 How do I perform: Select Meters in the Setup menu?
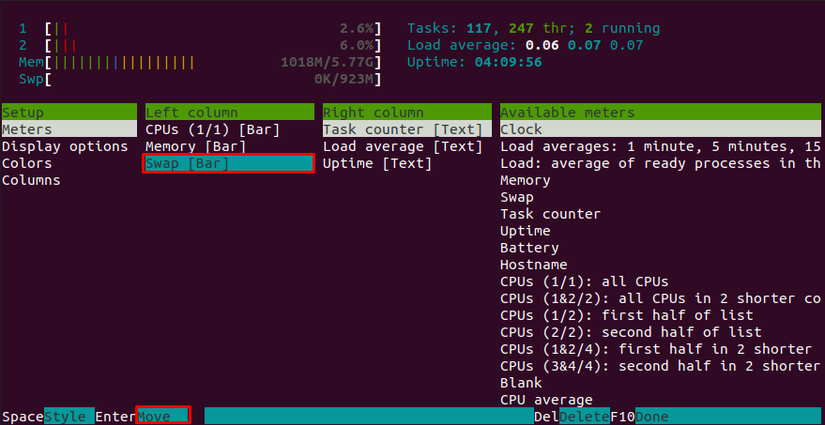pyautogui.click(x=69, y=129)
